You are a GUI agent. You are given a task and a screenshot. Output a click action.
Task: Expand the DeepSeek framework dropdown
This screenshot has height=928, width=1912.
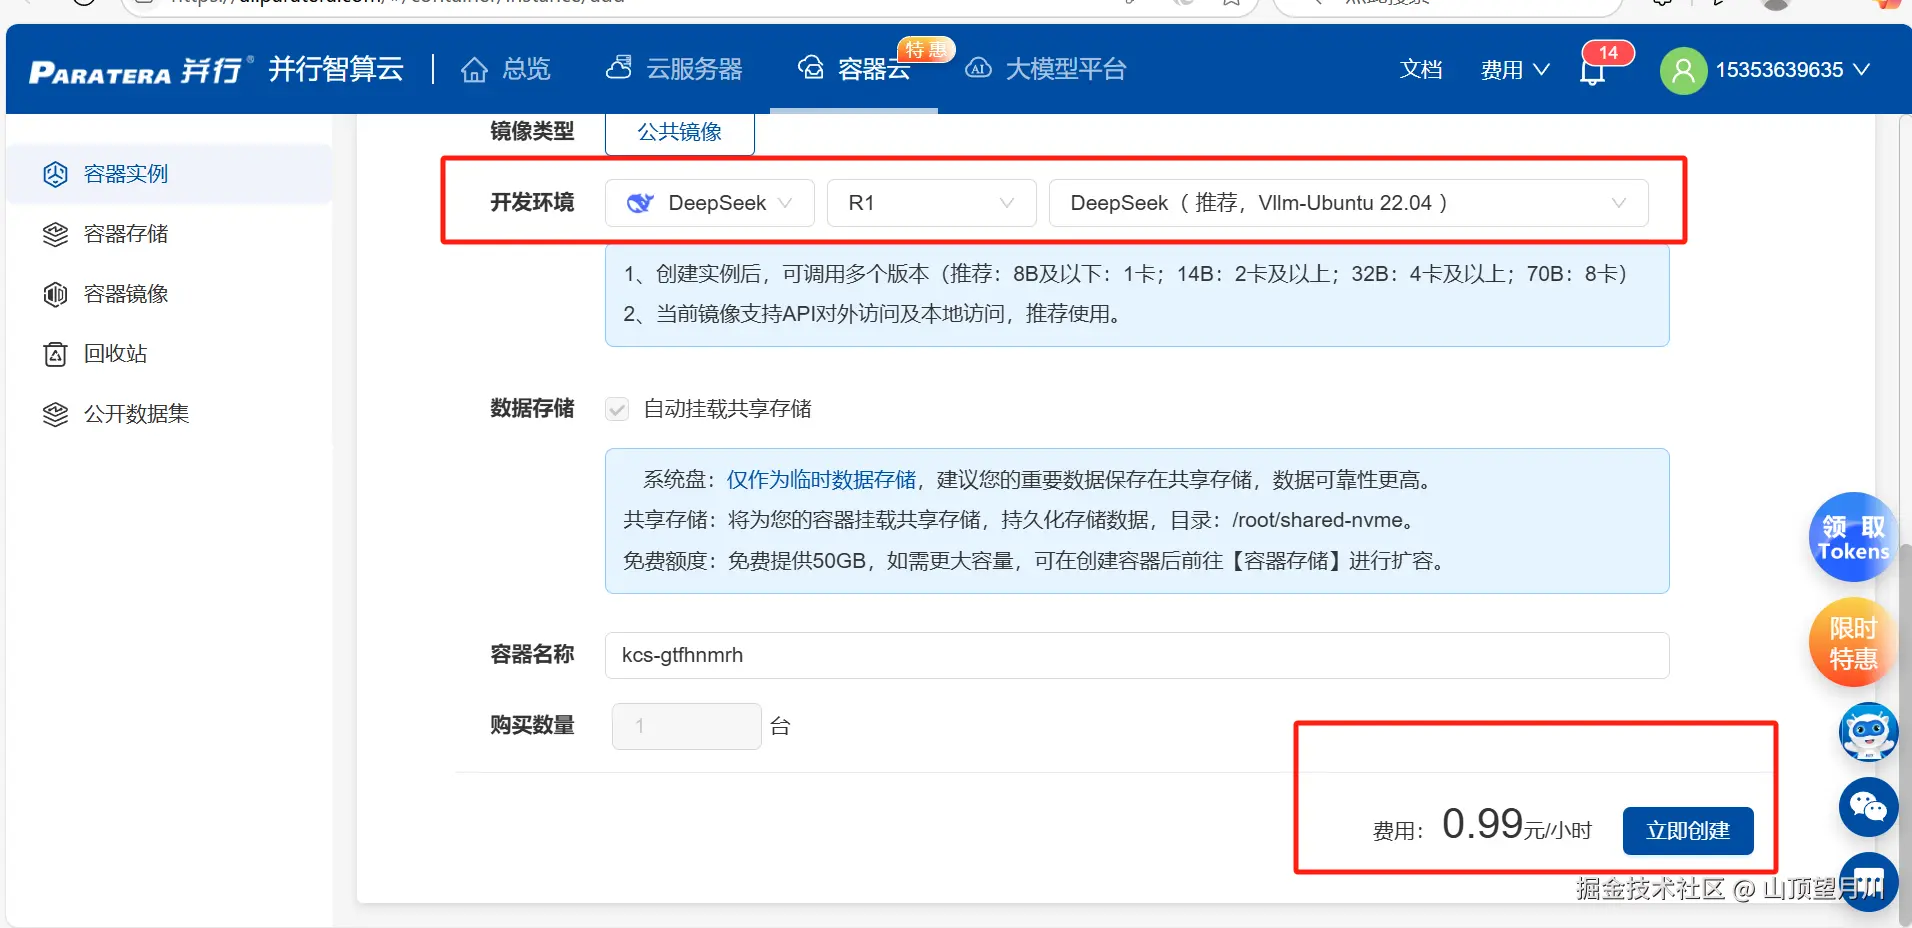pyautogui.click(x=710, y=203)
